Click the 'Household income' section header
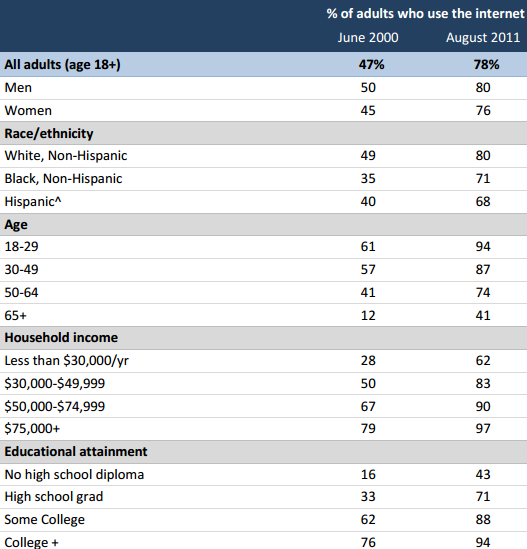 click(x=61, y=338)
